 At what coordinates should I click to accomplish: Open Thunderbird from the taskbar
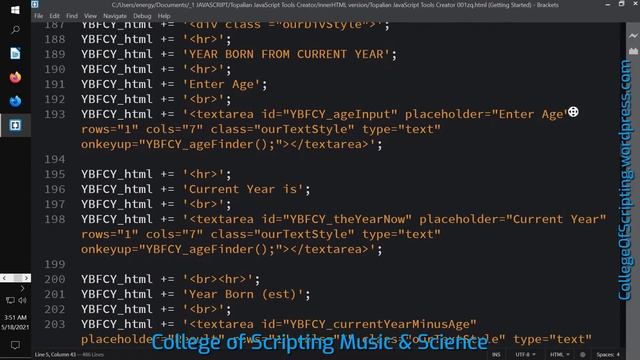15,101
